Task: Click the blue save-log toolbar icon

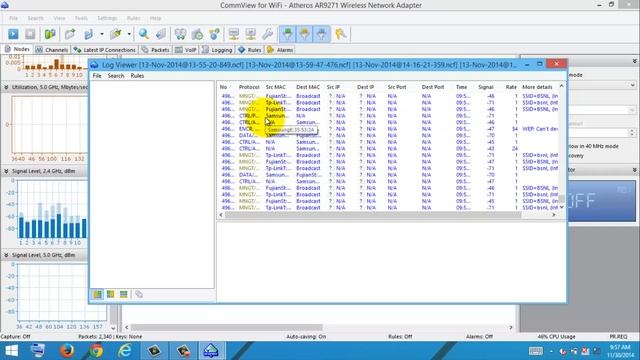Action: [89, 34]
